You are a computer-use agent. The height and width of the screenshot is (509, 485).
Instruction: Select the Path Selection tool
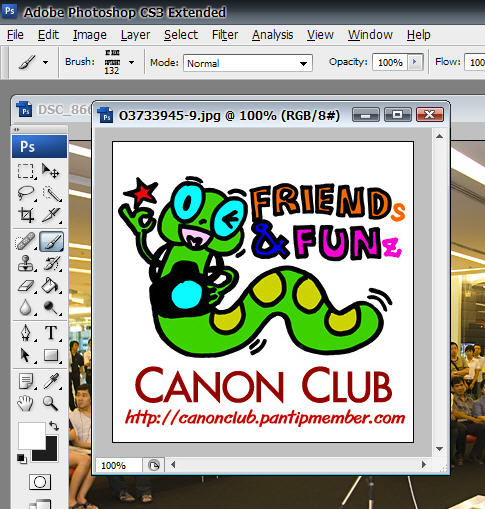(x=26, y=355)
